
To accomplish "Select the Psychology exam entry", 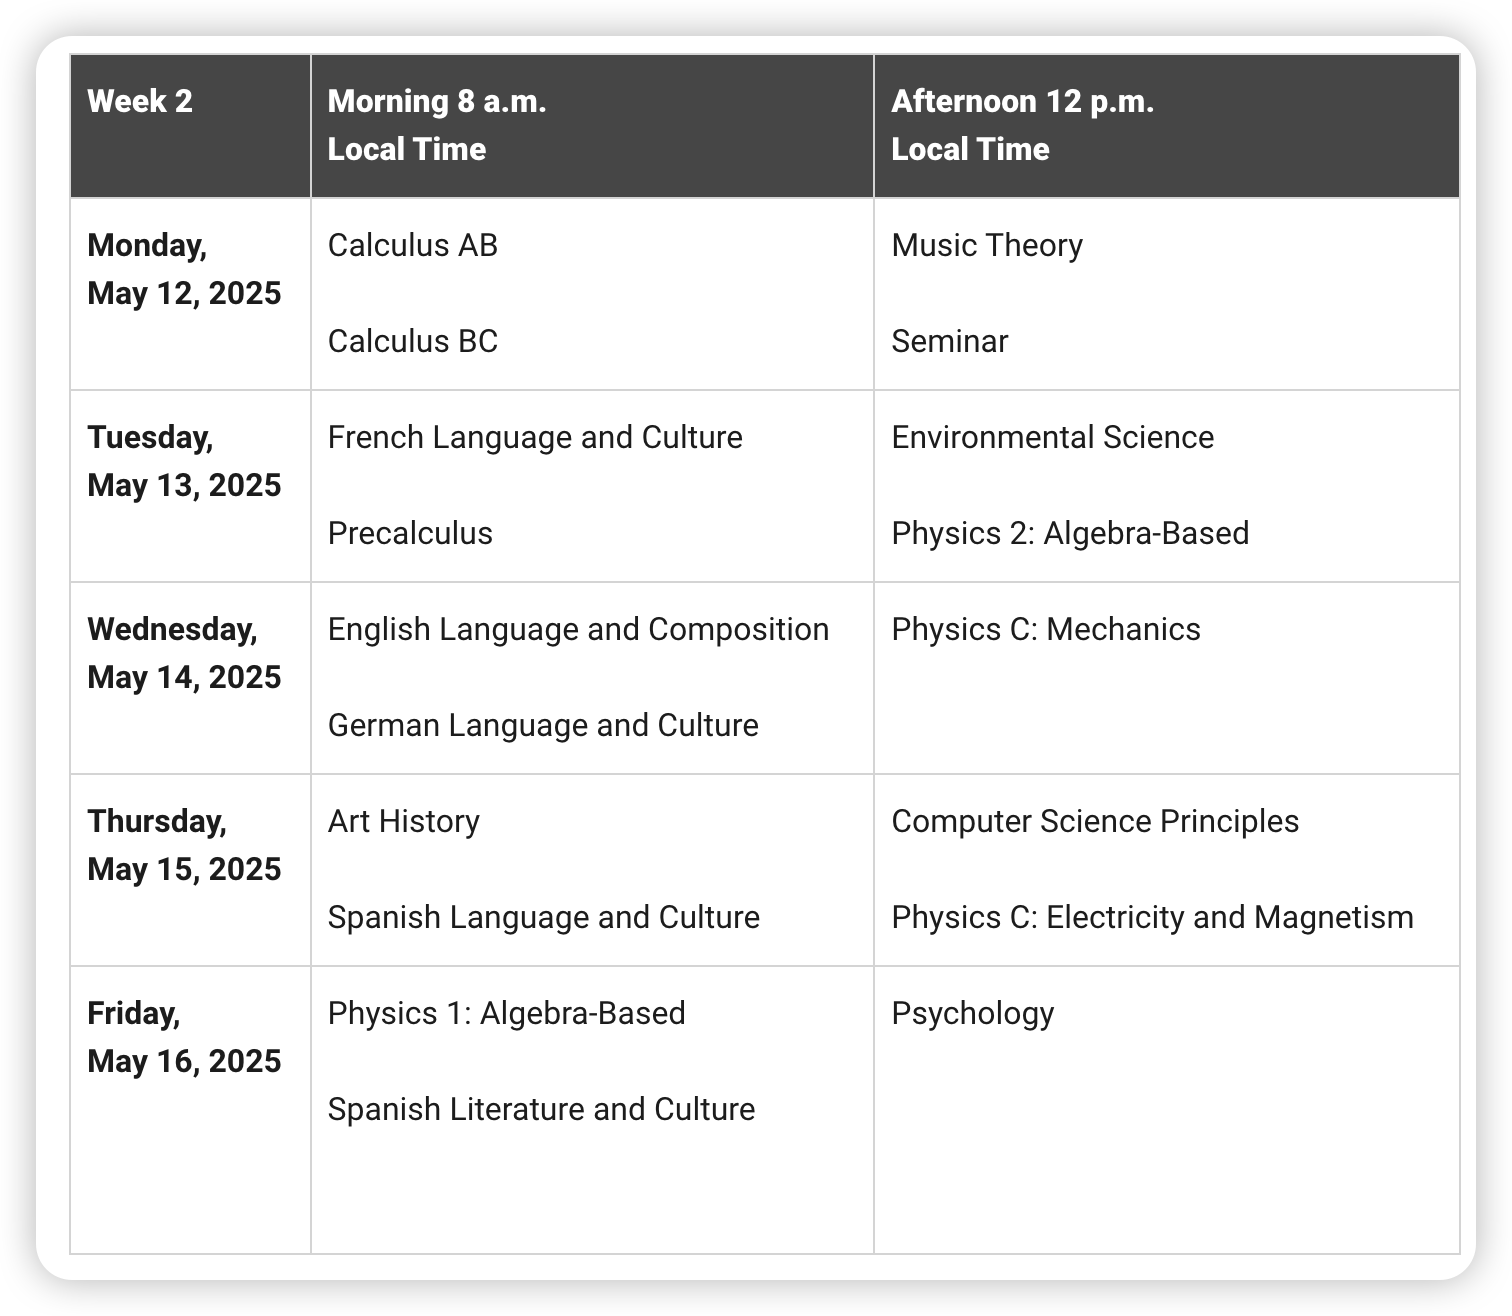I will 972,1014.
